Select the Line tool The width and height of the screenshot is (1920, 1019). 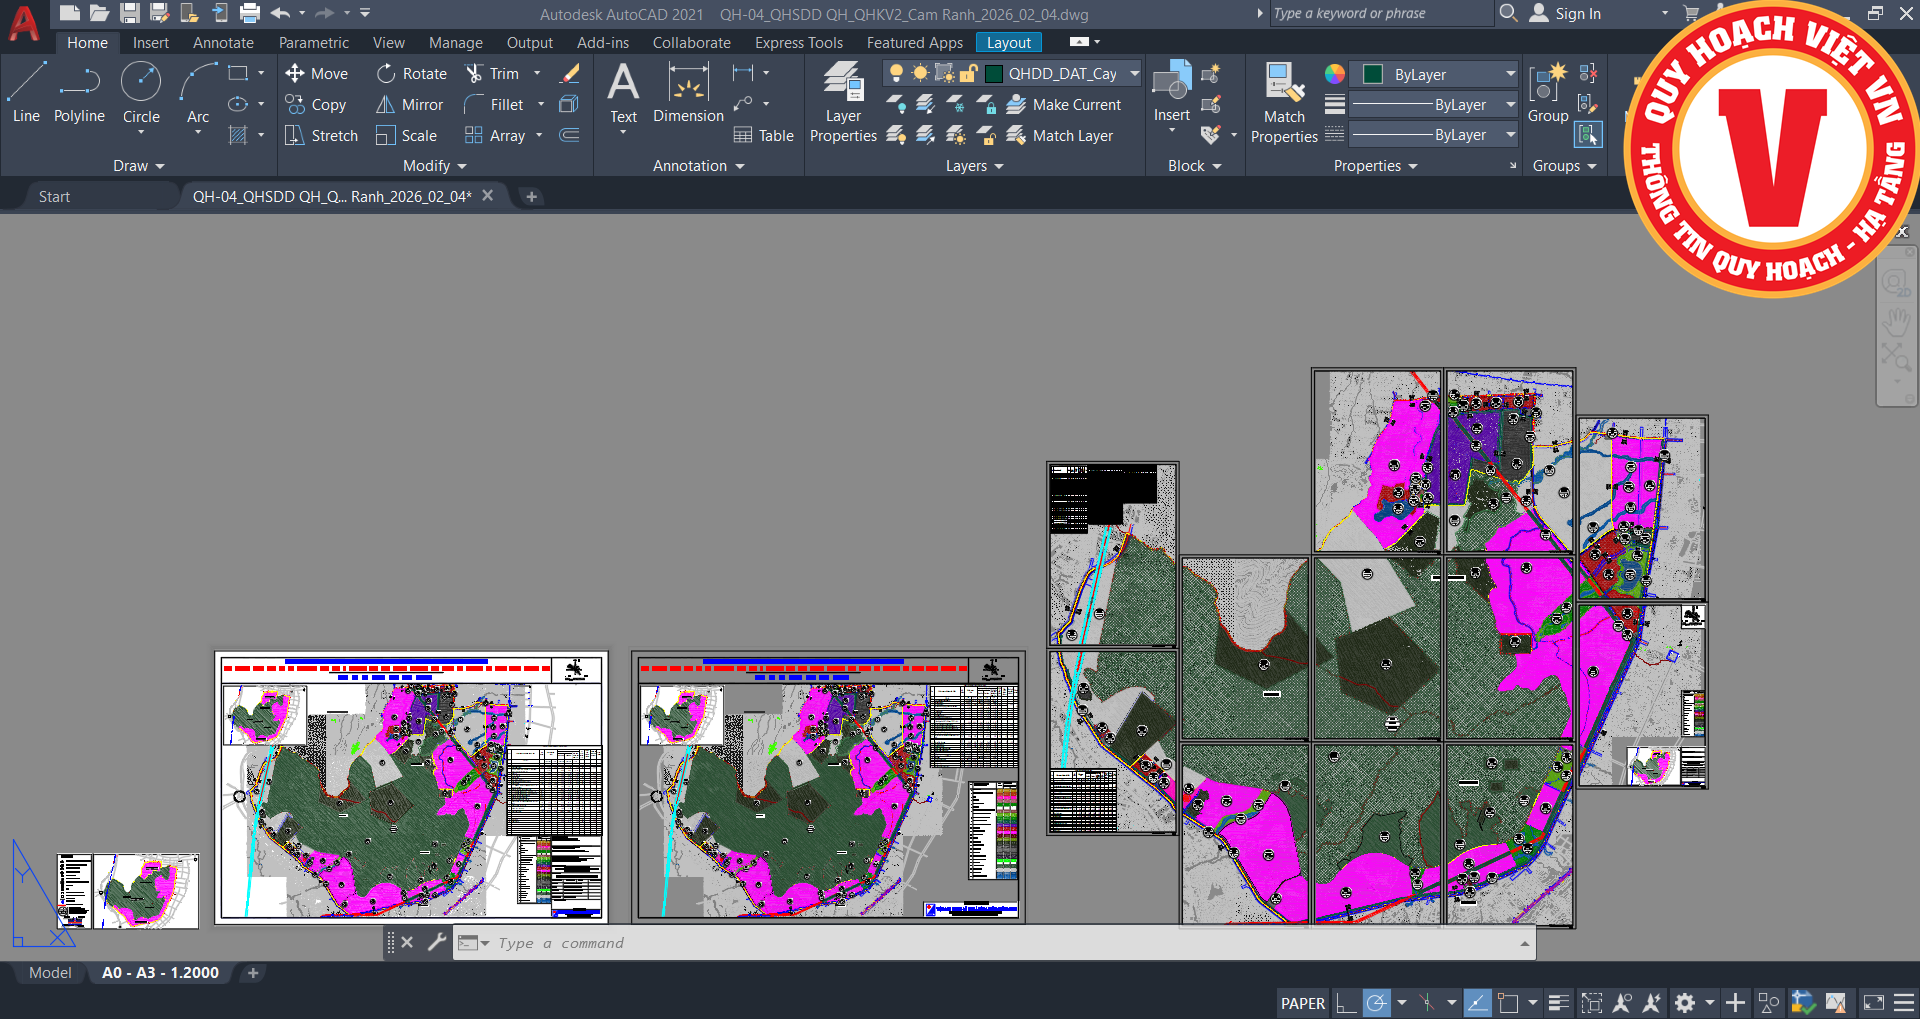[26, 93]
